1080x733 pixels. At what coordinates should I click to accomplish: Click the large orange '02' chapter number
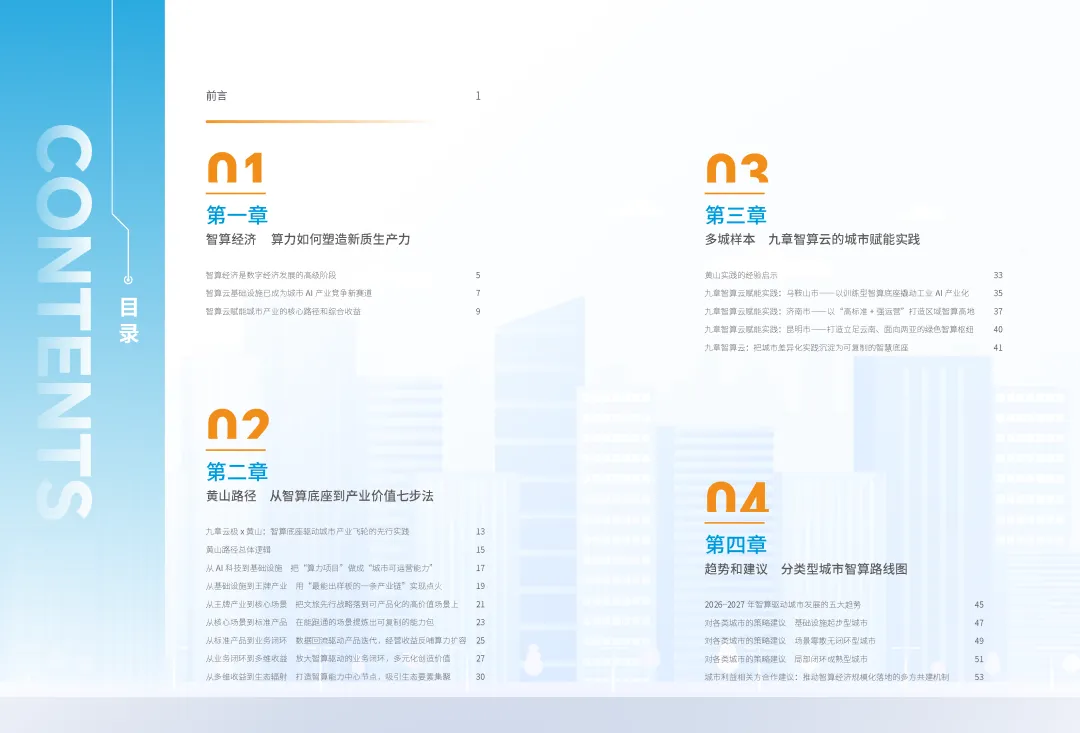238,424
